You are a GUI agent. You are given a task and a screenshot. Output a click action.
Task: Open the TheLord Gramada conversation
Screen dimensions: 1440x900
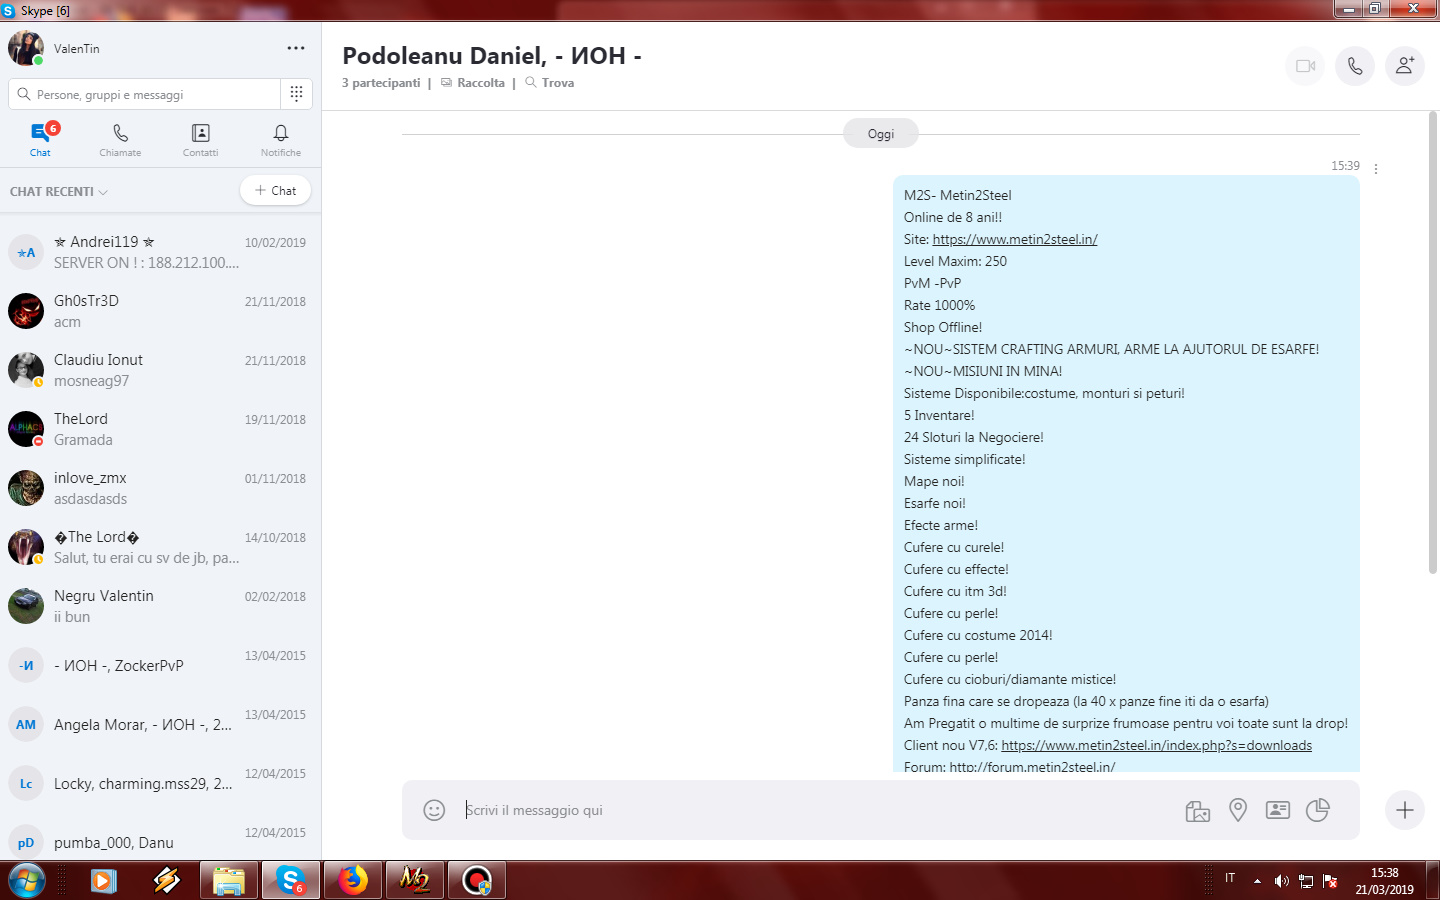pyautogui.click(x=160, y=429)
